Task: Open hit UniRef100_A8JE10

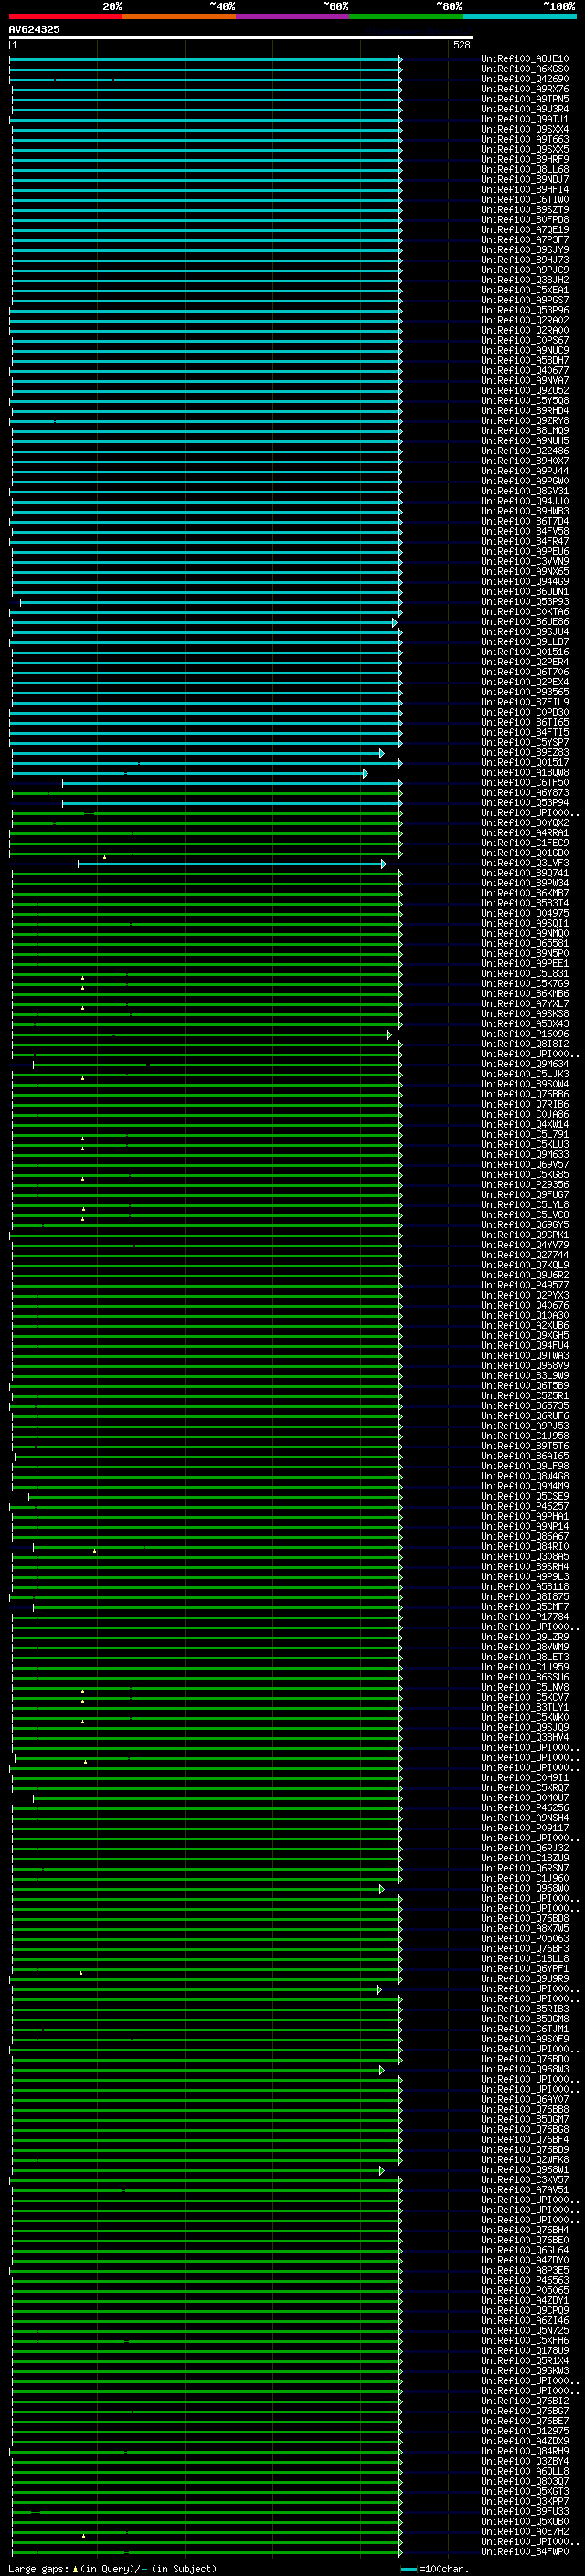Action: (x=525, y=59)
